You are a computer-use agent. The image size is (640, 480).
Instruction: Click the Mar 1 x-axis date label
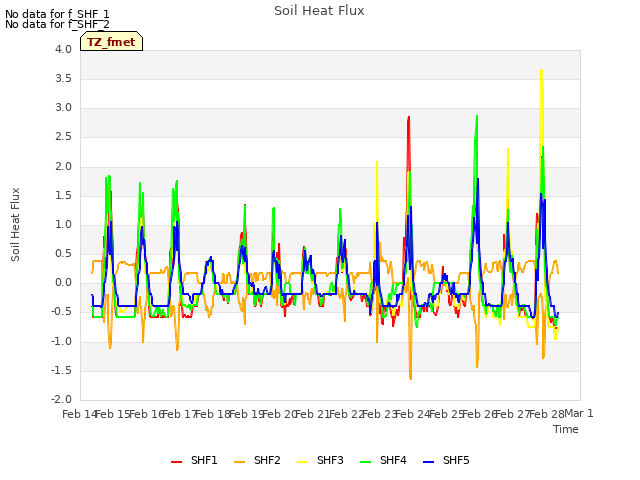[579, 413]
